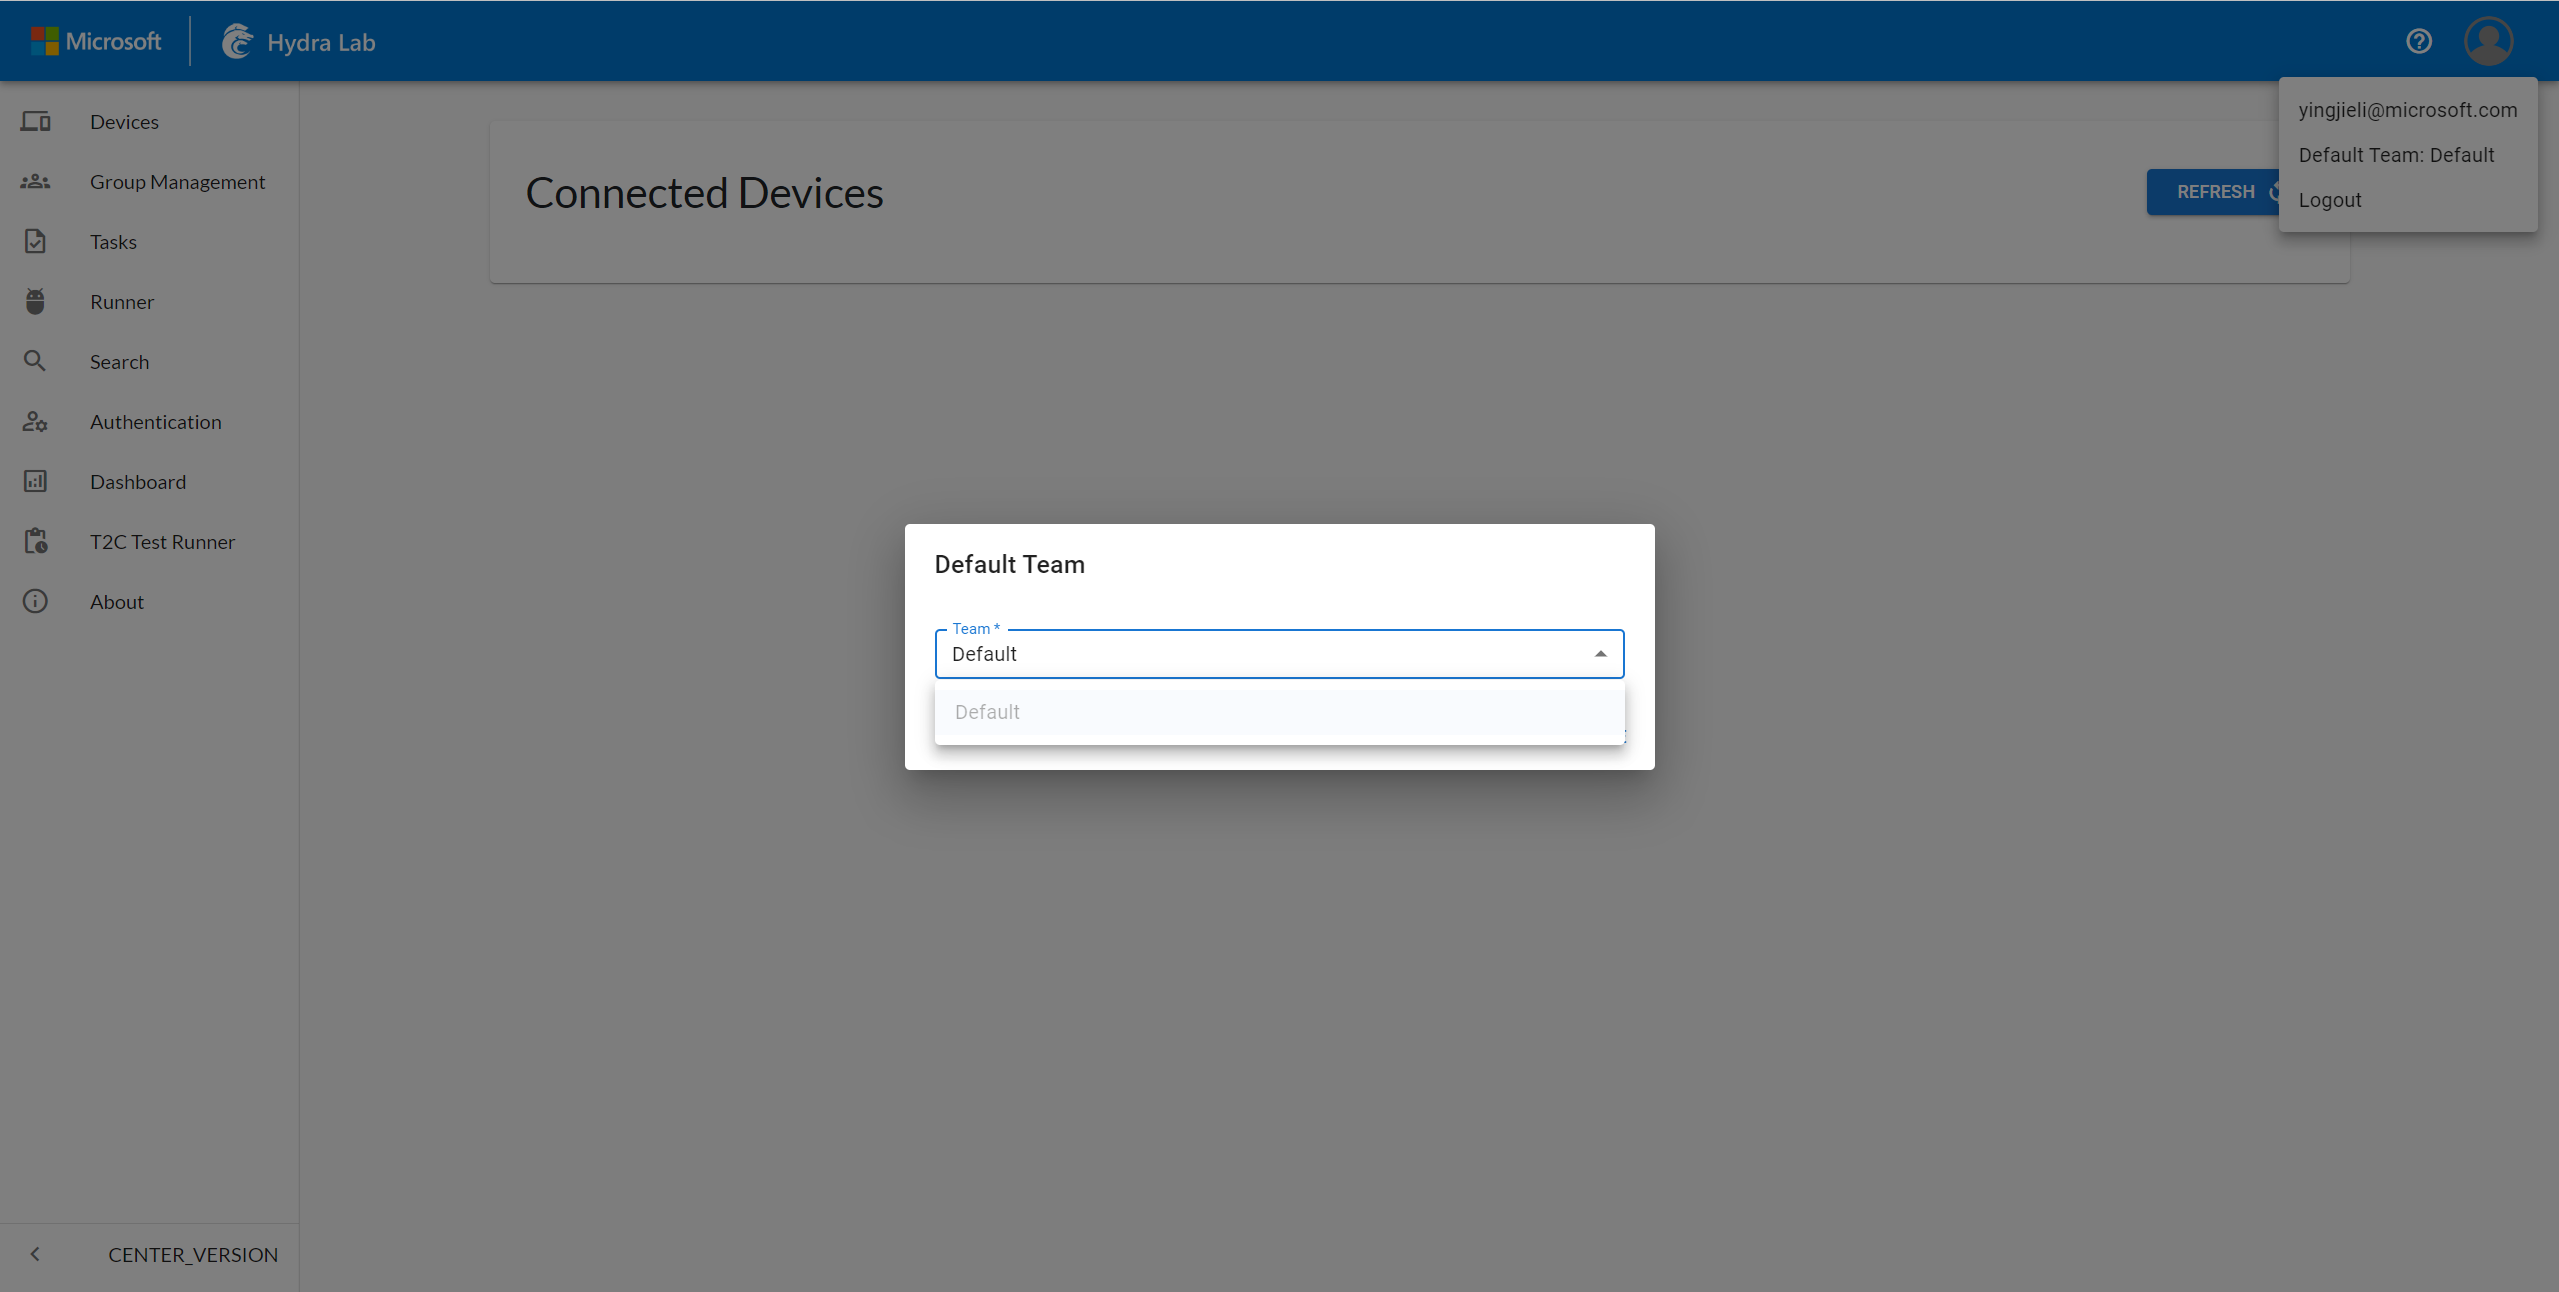This screenshot has height=1292, width=2559.
Task: Select Default Team: Default menu entry
Action: point(2396,155)
